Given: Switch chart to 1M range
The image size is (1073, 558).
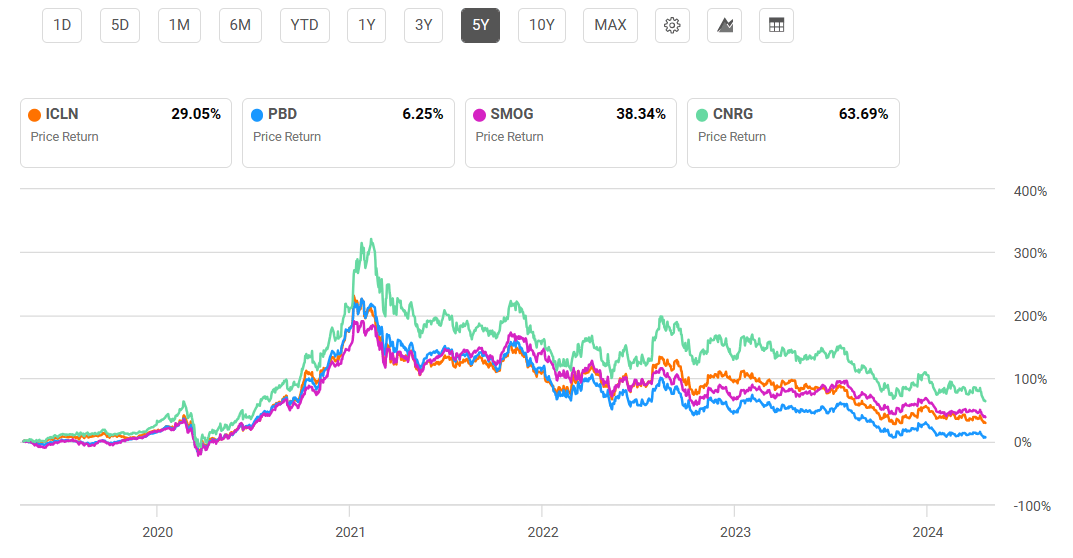Looking at the screenshot, I should 179,25.
